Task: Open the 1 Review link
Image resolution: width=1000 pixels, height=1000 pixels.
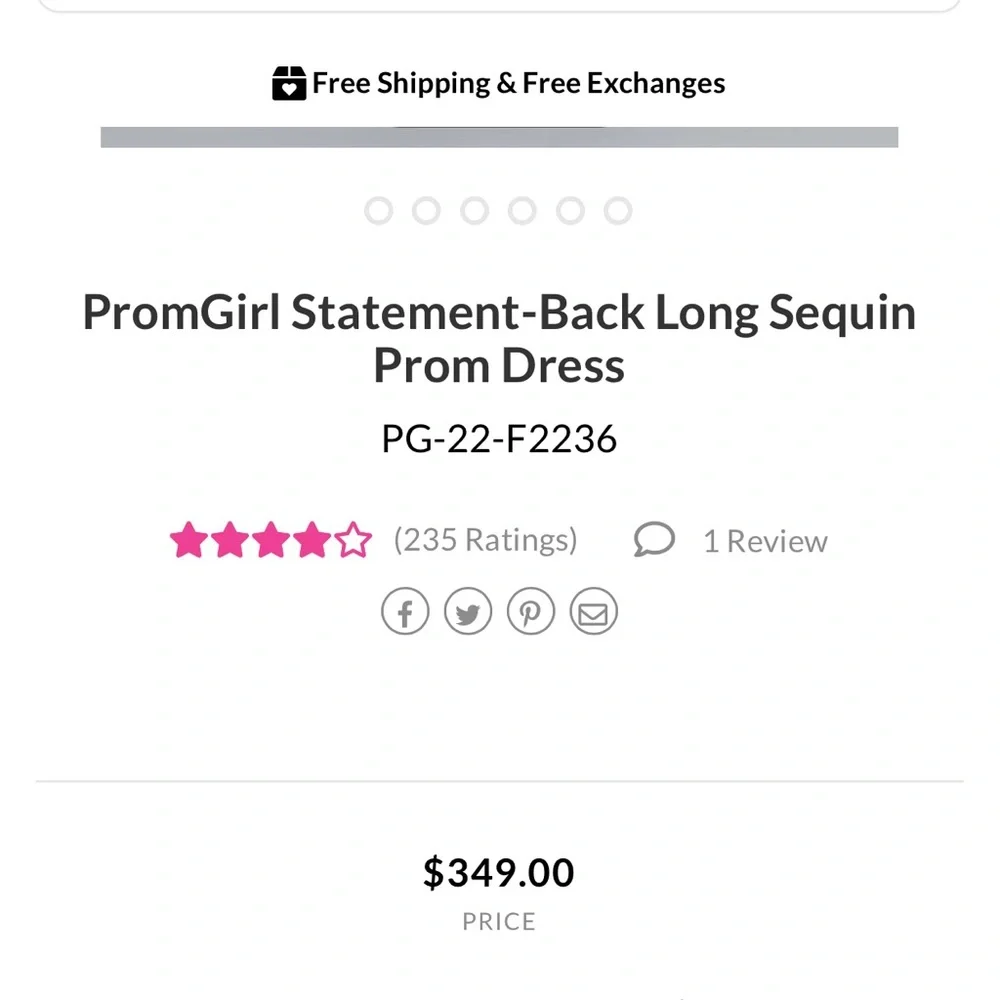Action: 765,541
